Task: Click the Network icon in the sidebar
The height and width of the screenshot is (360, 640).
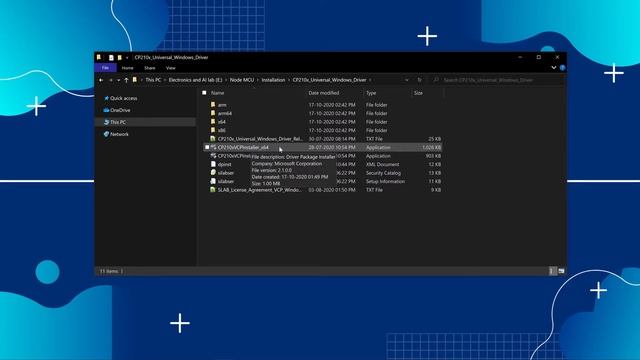Action: pos(107,134)
